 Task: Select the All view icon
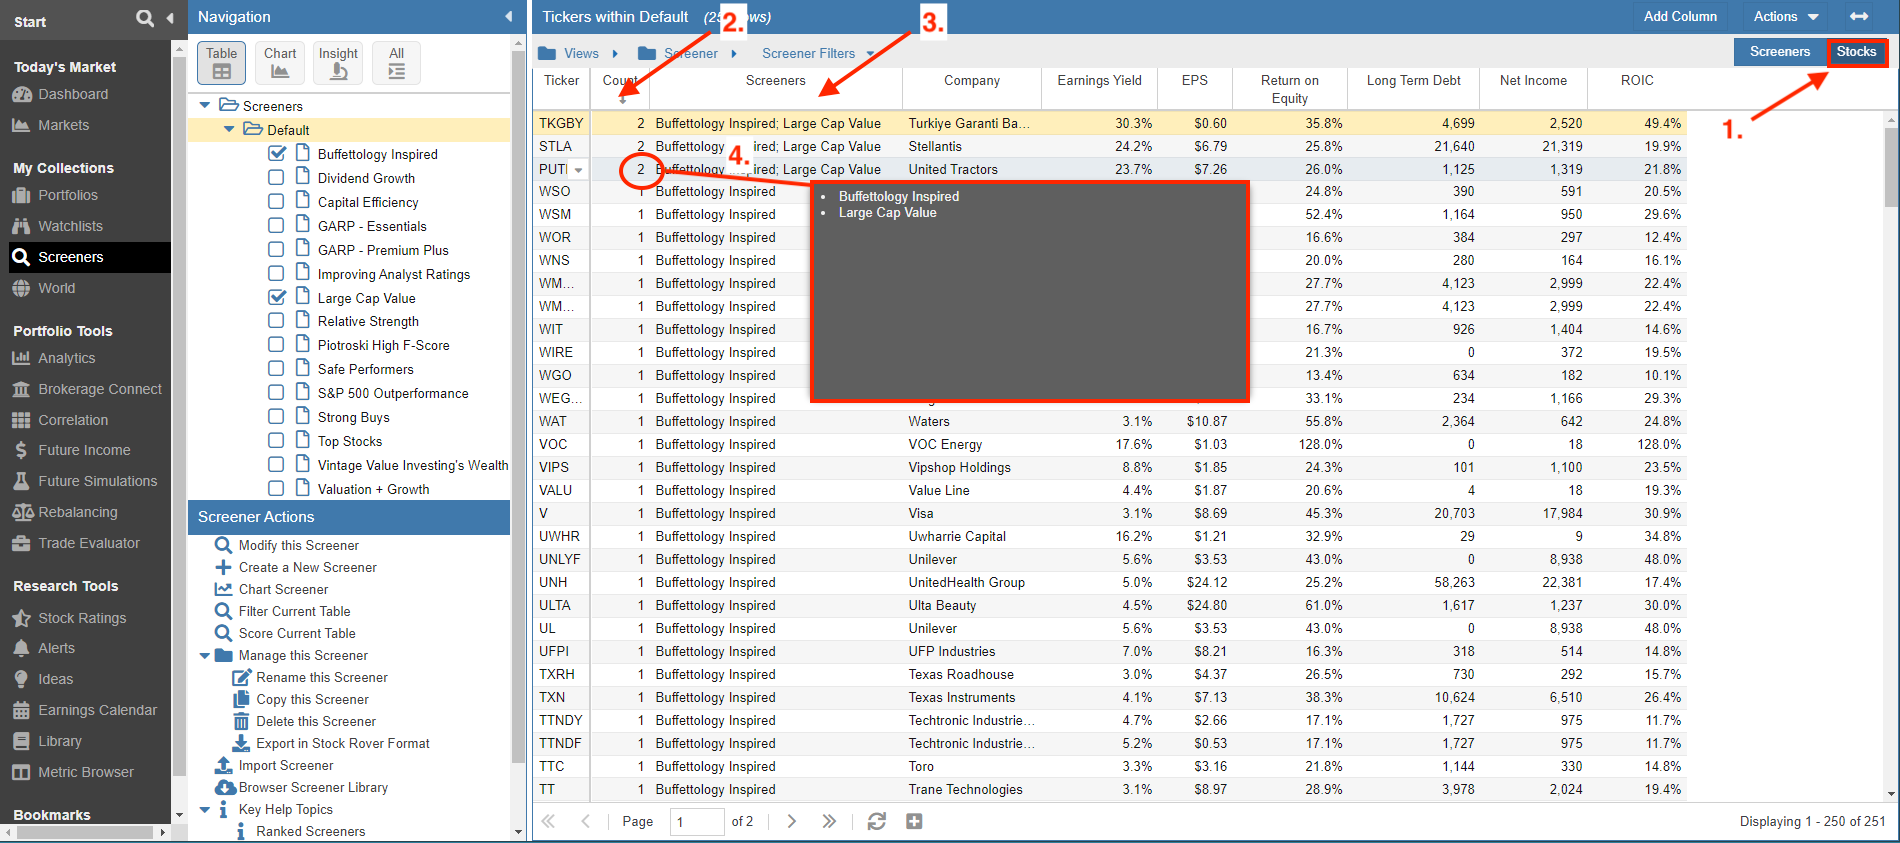coord(397,62)
